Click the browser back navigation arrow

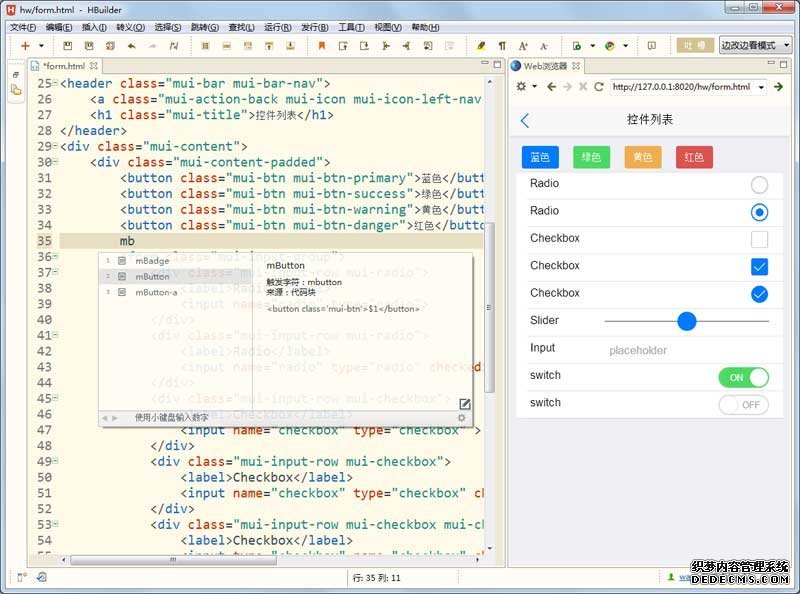pyautogui.click(x=549, y=87)
